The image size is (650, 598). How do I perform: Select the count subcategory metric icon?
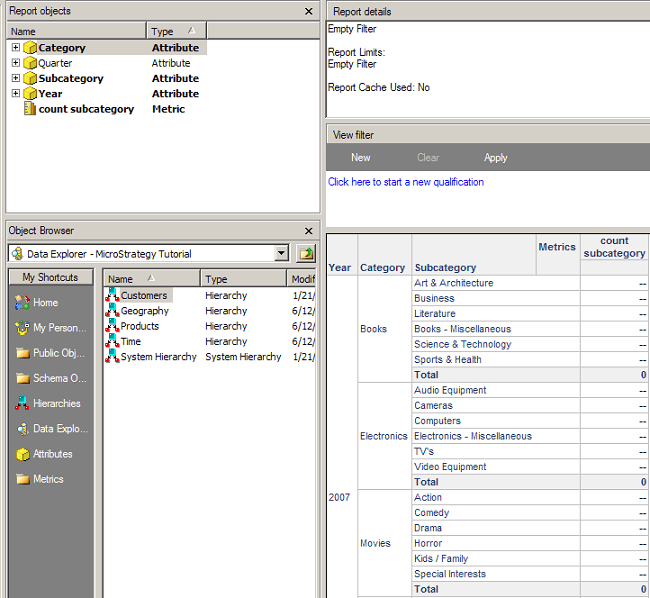(x=29, y=109)
